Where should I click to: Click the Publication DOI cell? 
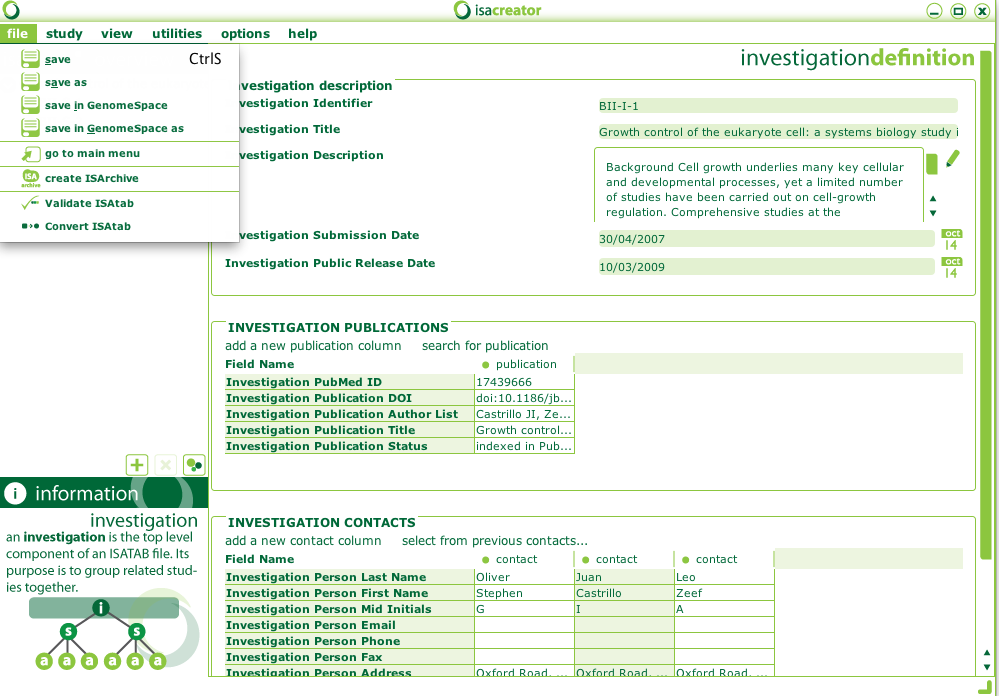pos(524,398)
